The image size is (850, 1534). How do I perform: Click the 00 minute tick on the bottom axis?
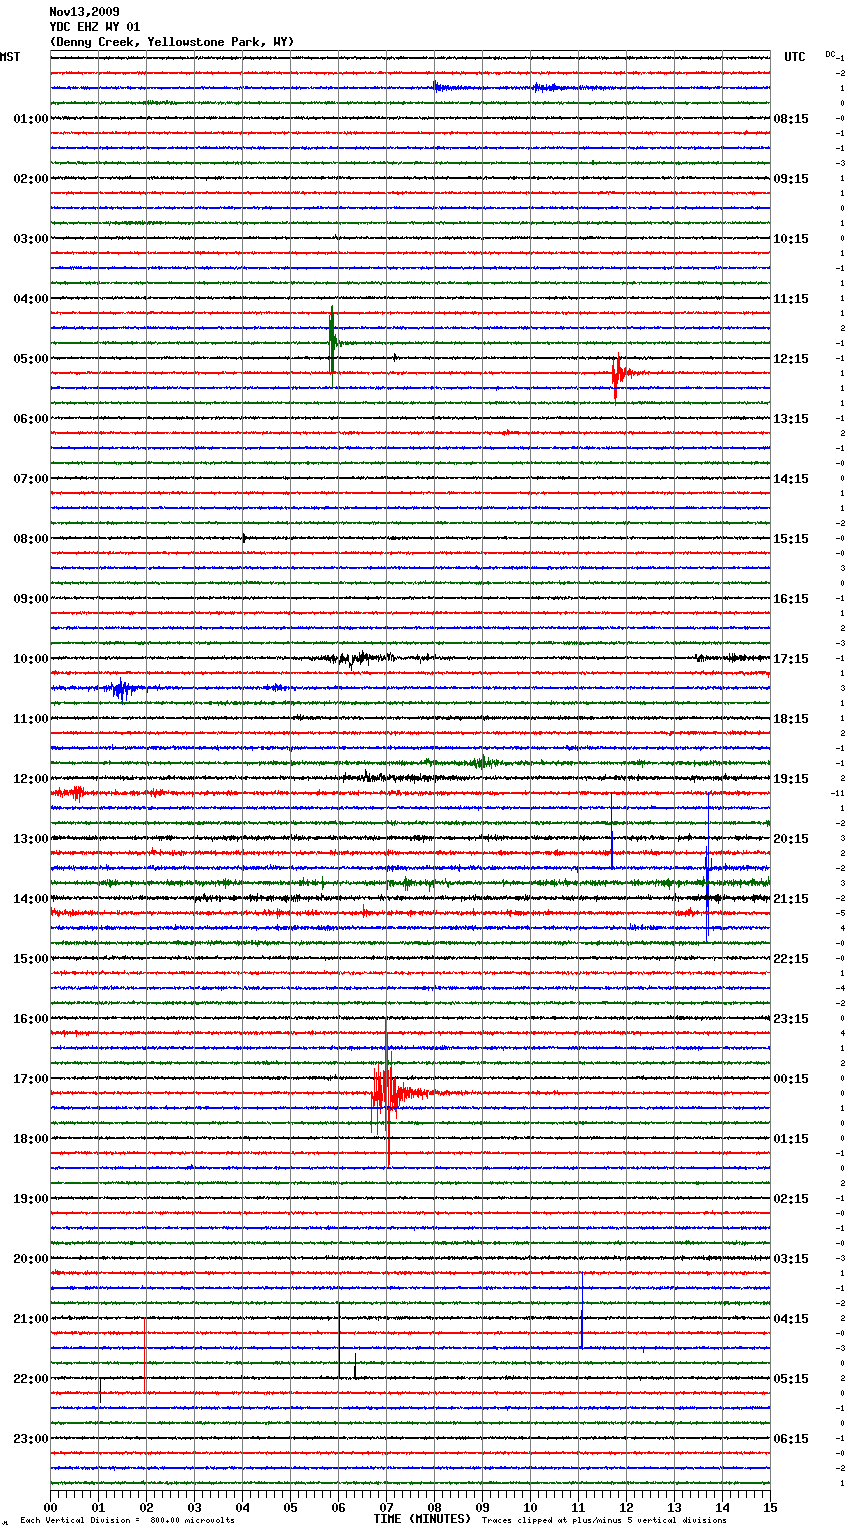51,1507
